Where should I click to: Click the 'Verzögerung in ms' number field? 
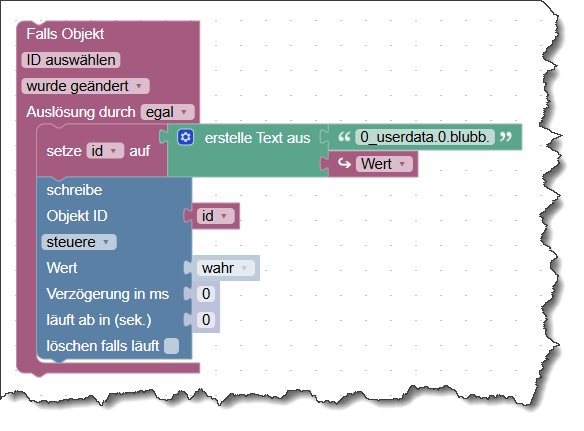206,294
